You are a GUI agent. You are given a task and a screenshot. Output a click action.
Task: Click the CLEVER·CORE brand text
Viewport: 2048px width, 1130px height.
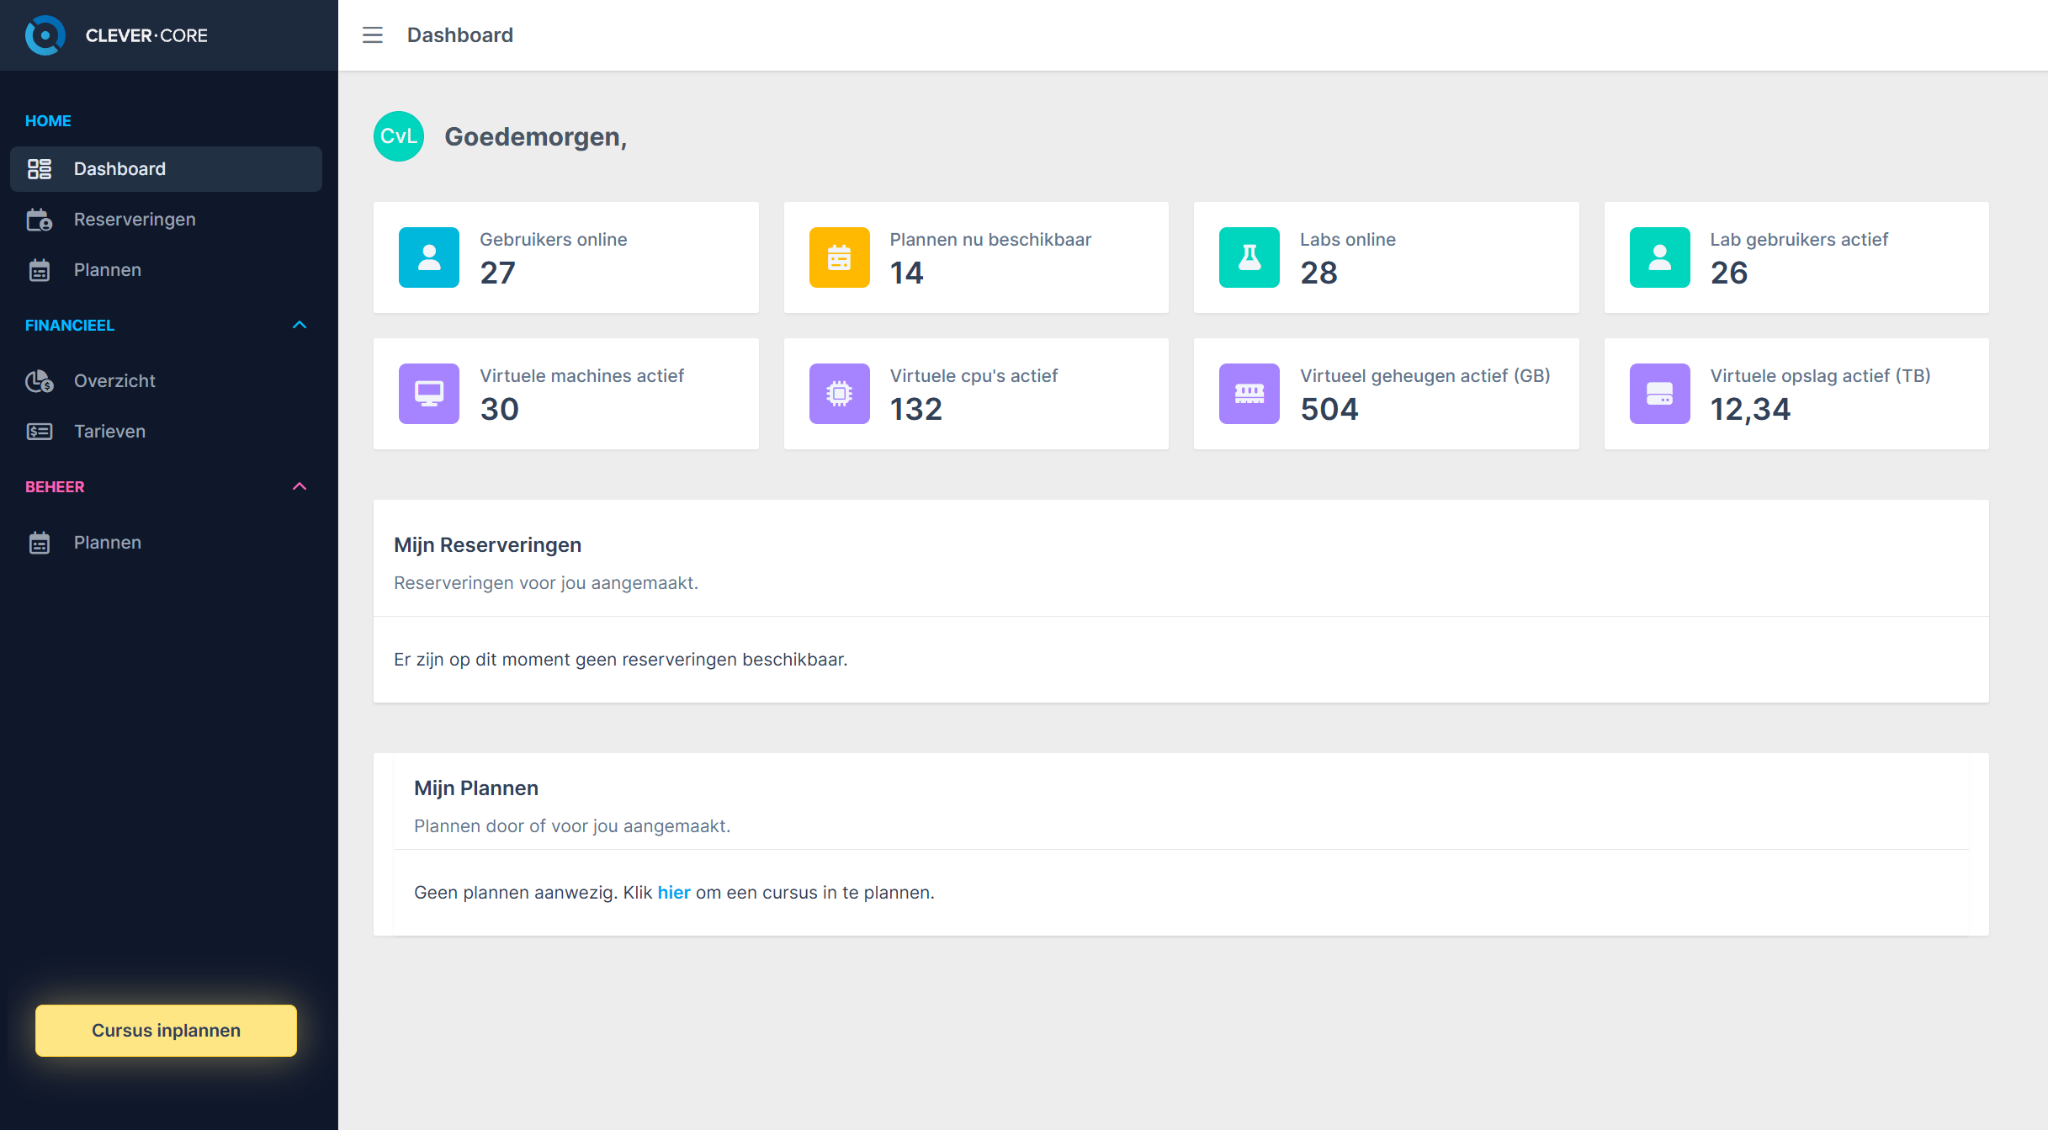coord(147,35)
